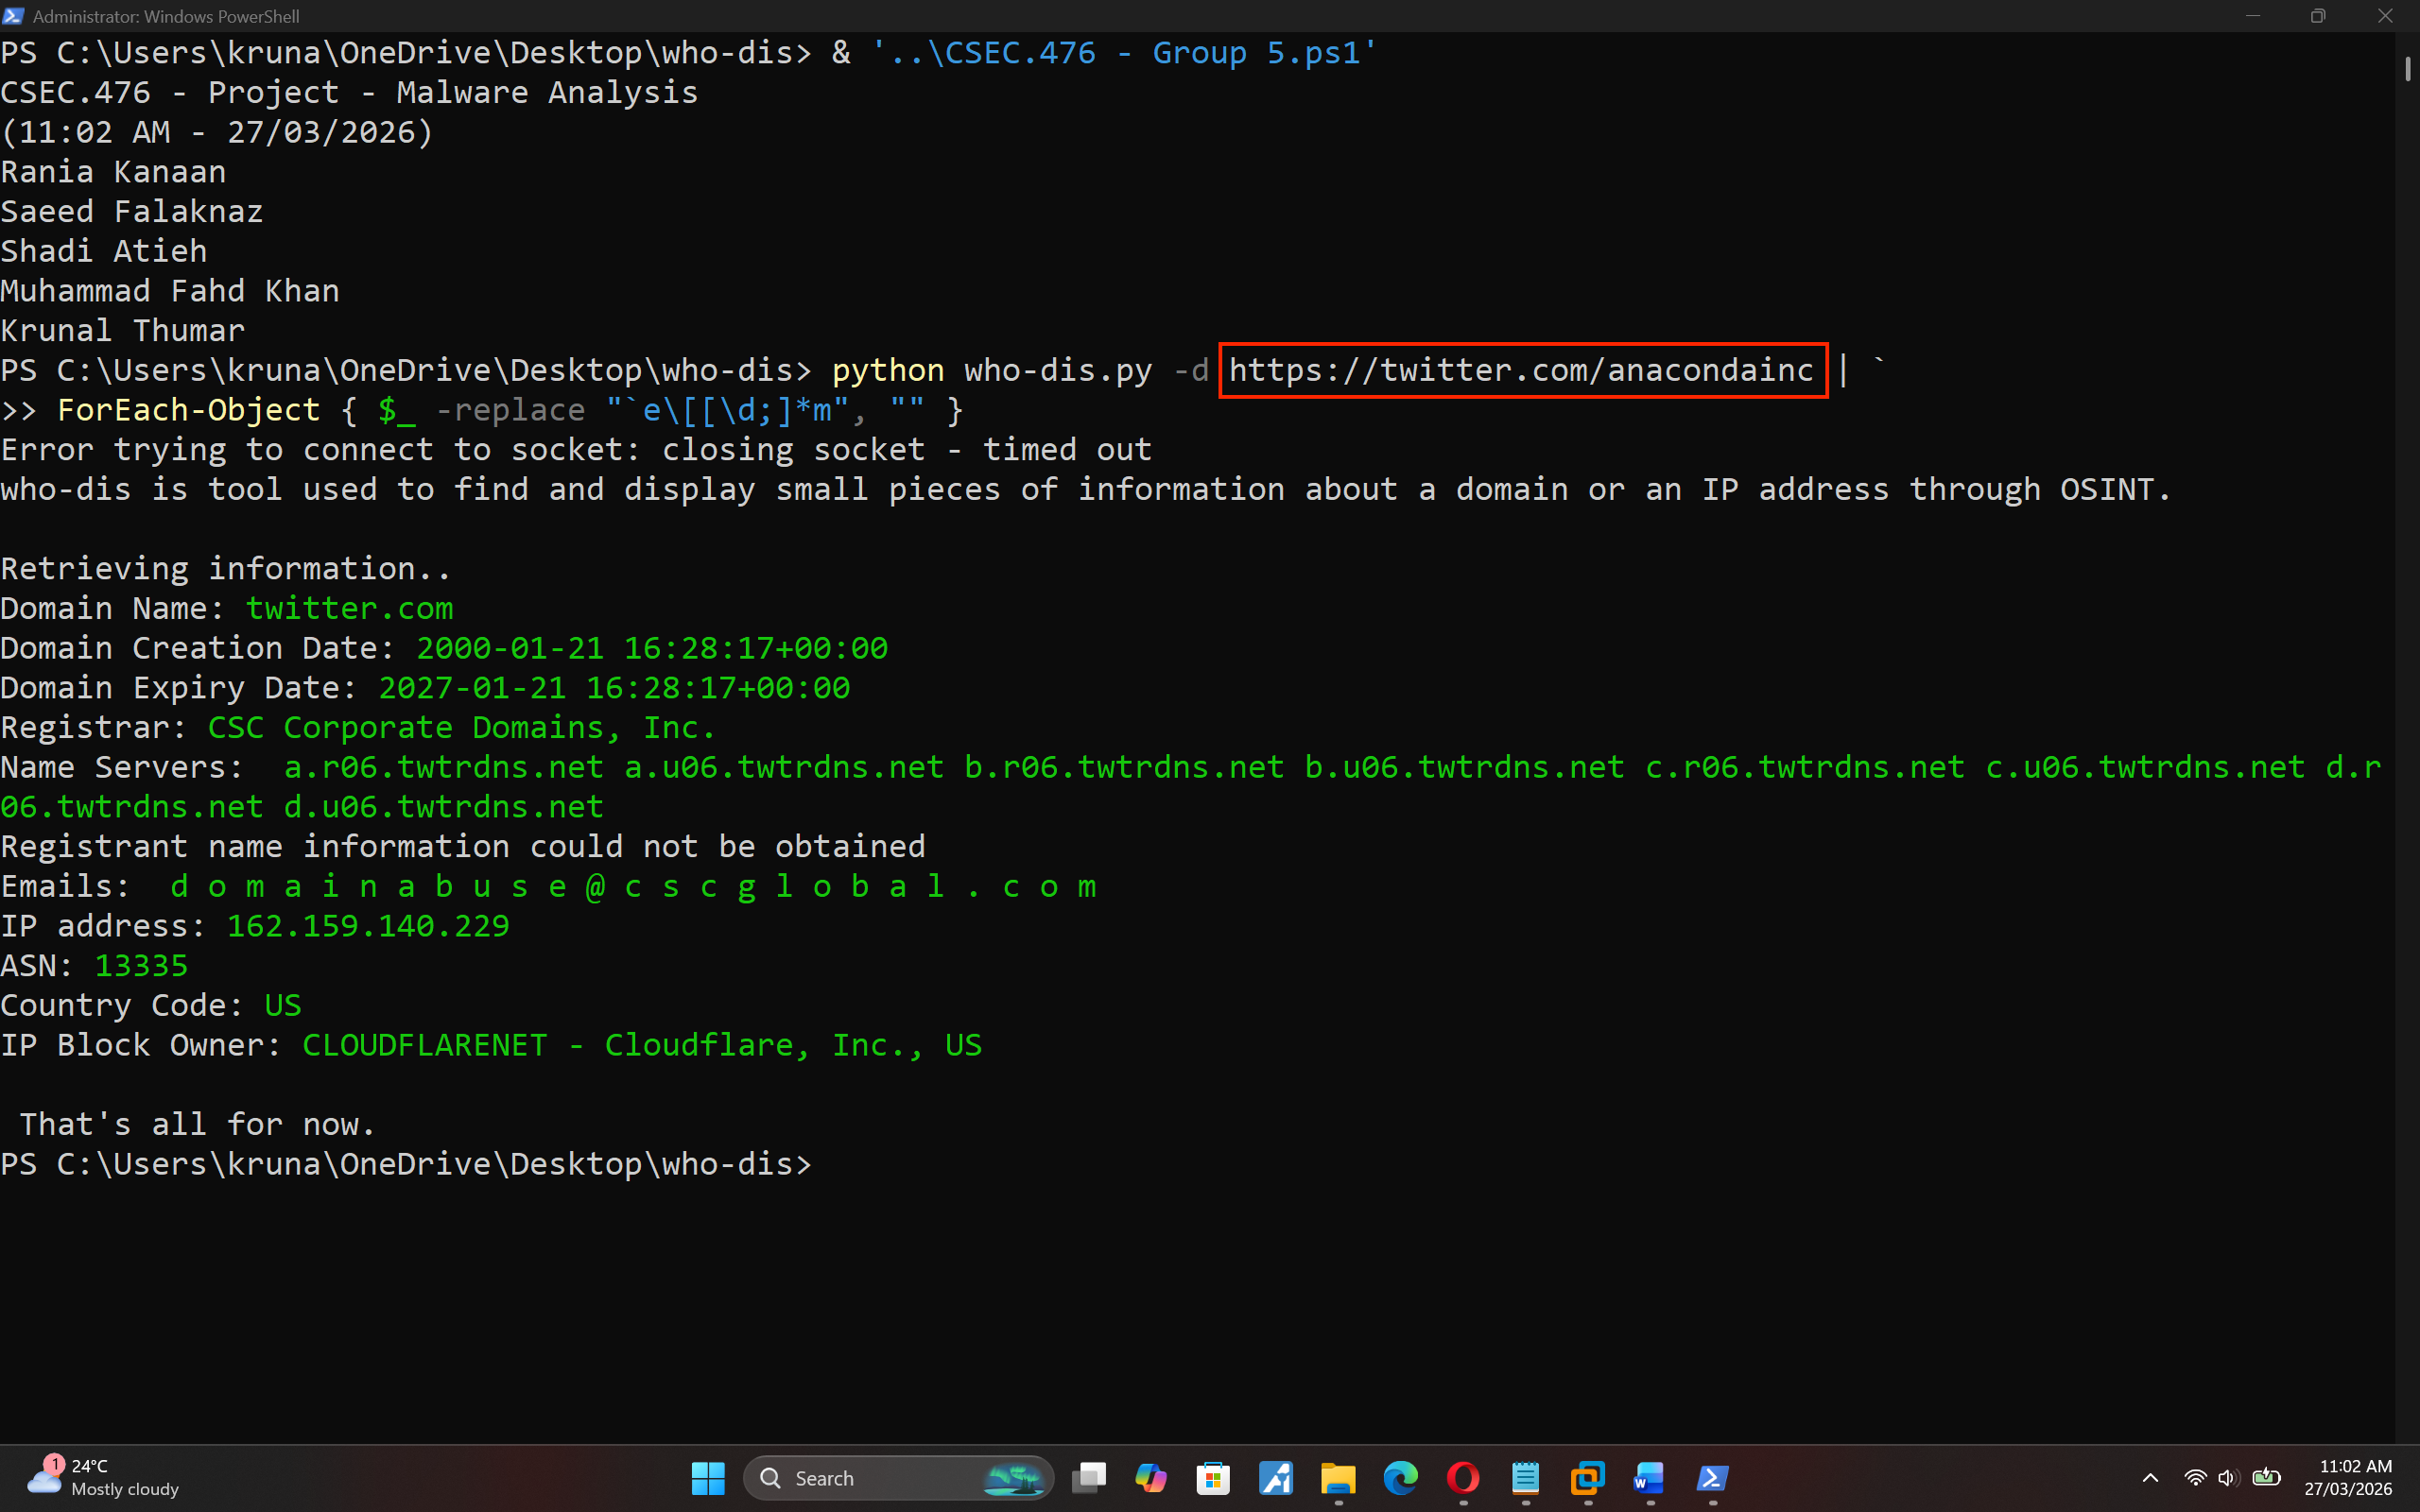This screenshot has height=1512, width=2420.
Task: Open the Wi-Fi network status icon
Action: [2195, 1478]
